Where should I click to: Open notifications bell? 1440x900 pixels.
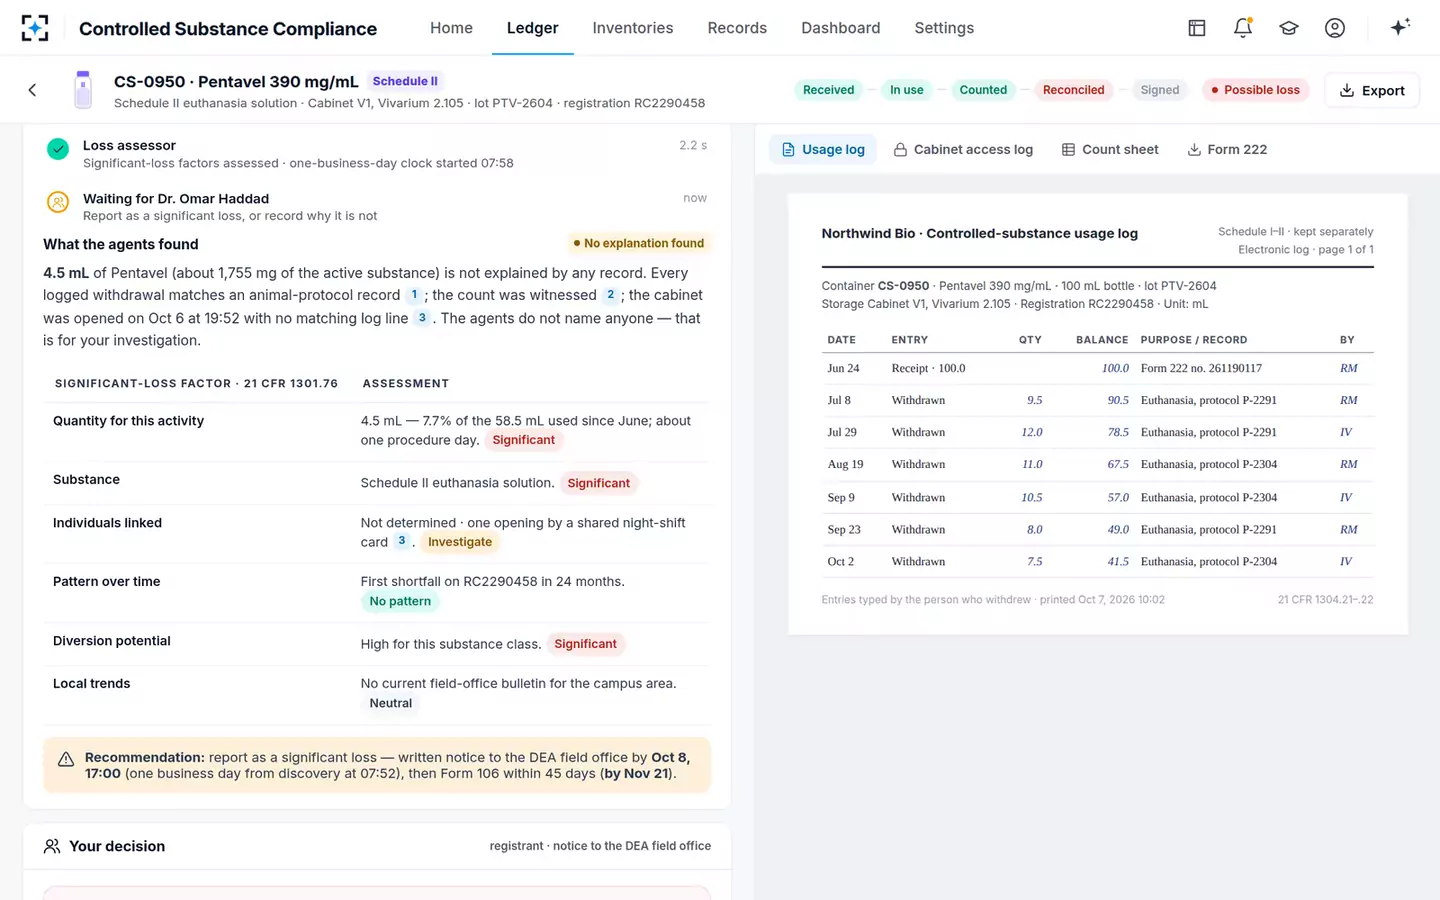click(1242, 28)
